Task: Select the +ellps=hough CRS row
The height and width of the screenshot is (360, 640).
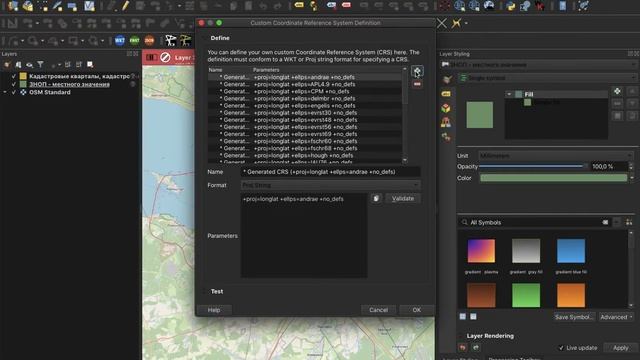Action: tap(305, 156)
